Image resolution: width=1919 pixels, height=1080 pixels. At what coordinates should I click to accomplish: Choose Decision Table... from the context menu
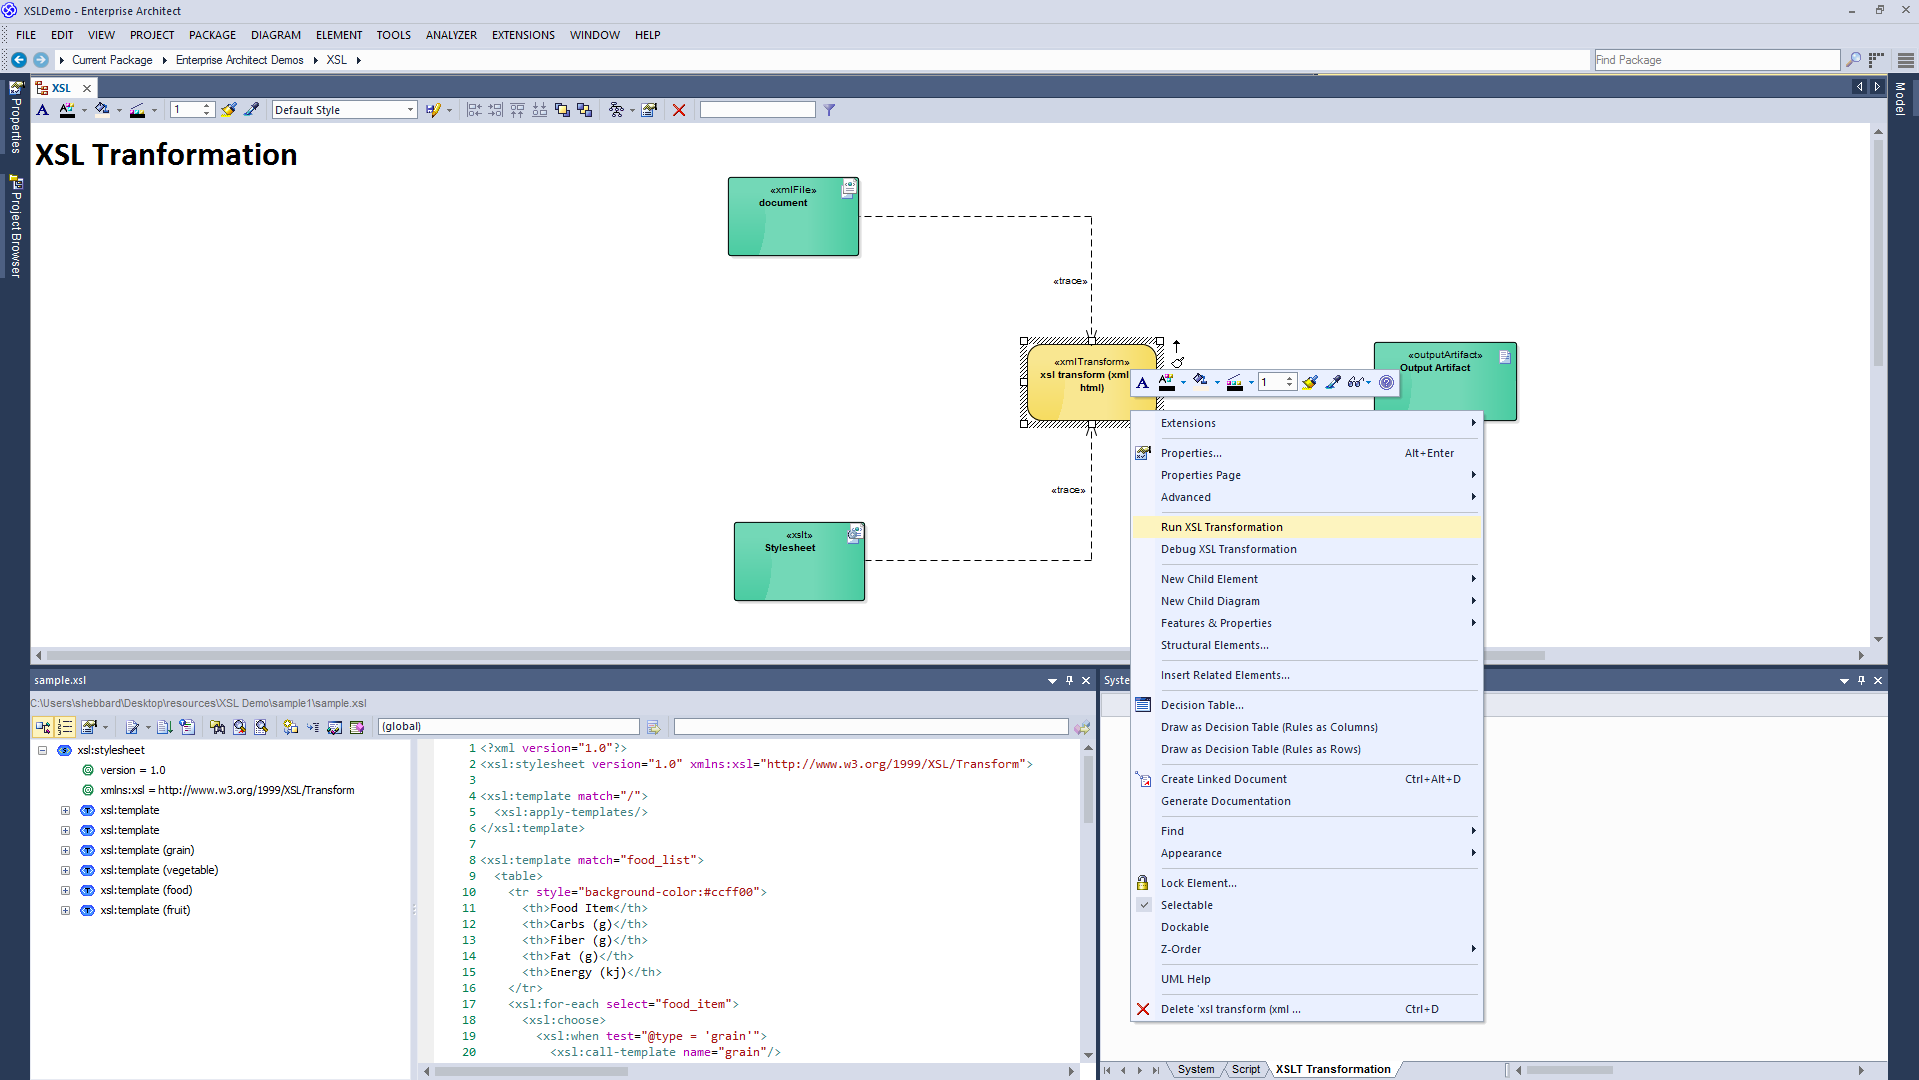pyautogui.click(x=1306, y=705)
